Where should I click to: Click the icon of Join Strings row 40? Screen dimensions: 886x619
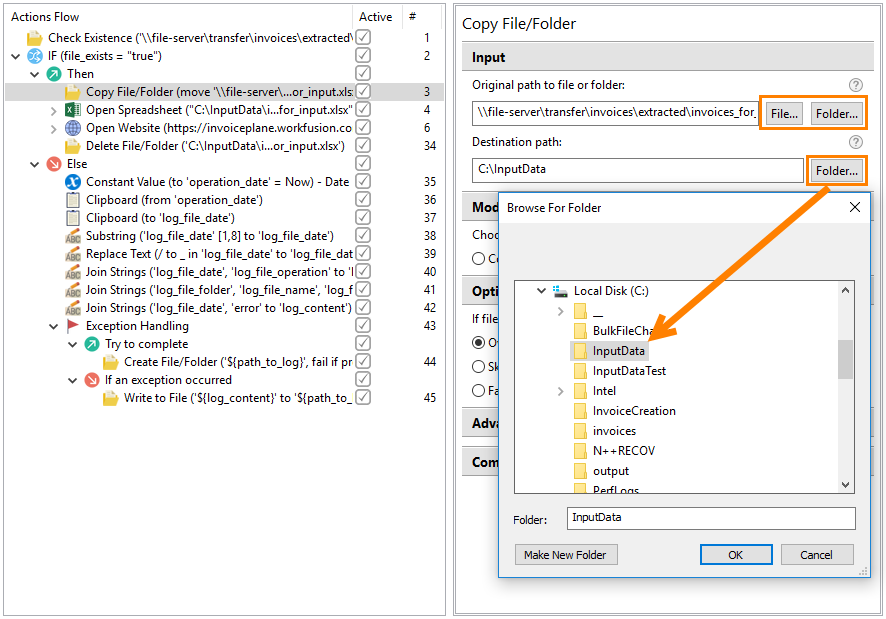[72, 272]
